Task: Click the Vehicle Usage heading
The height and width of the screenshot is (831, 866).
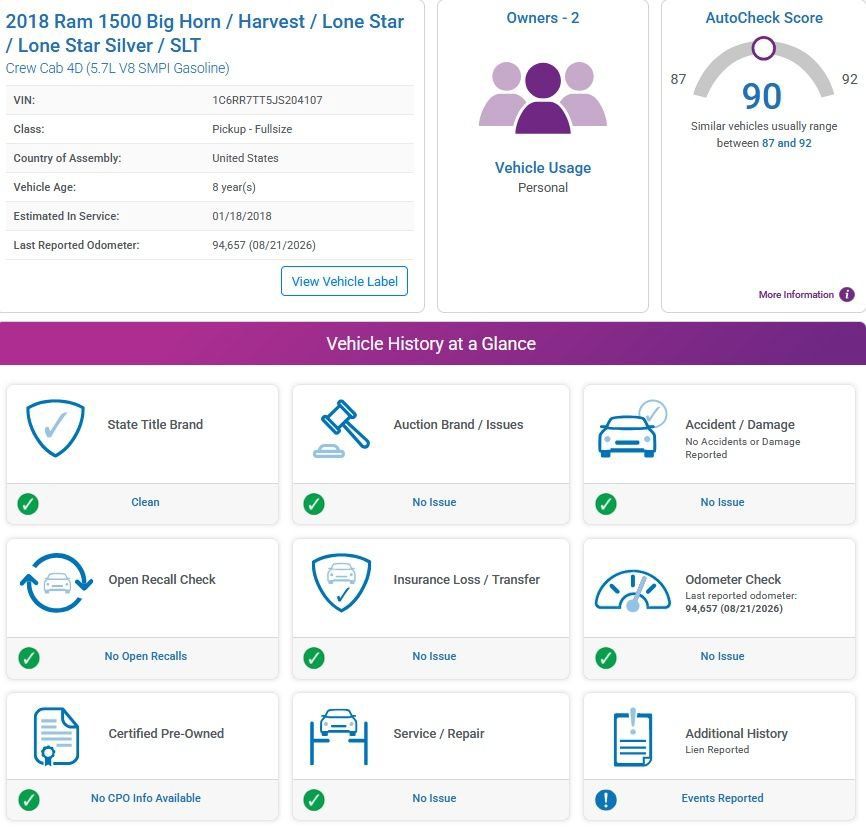Action: 543,167
